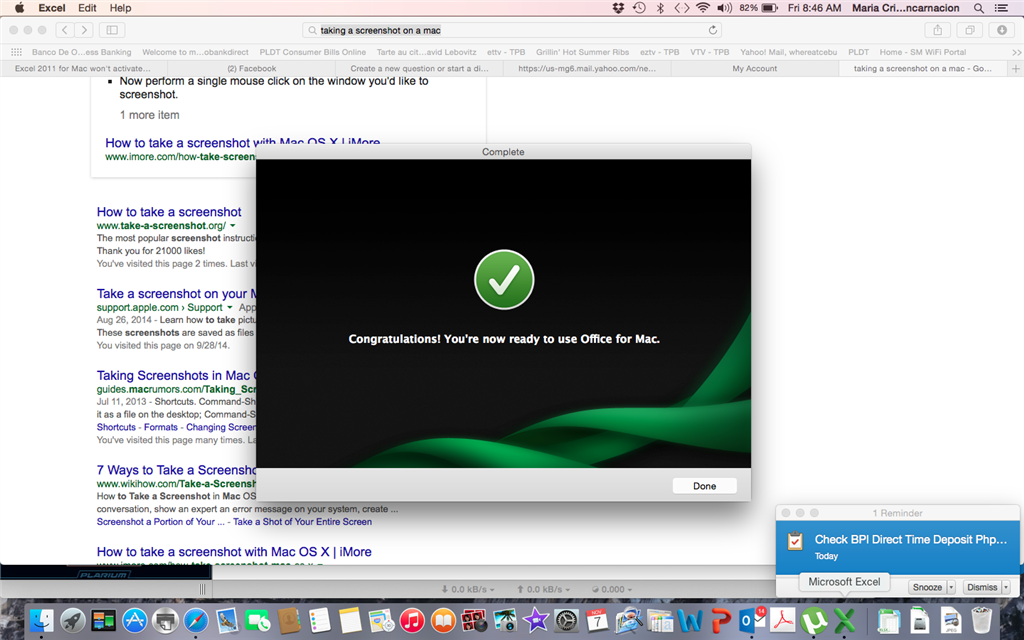Click the Dropbox menu bar icon
Screen dimensions: 1024x640
(618, 8)
